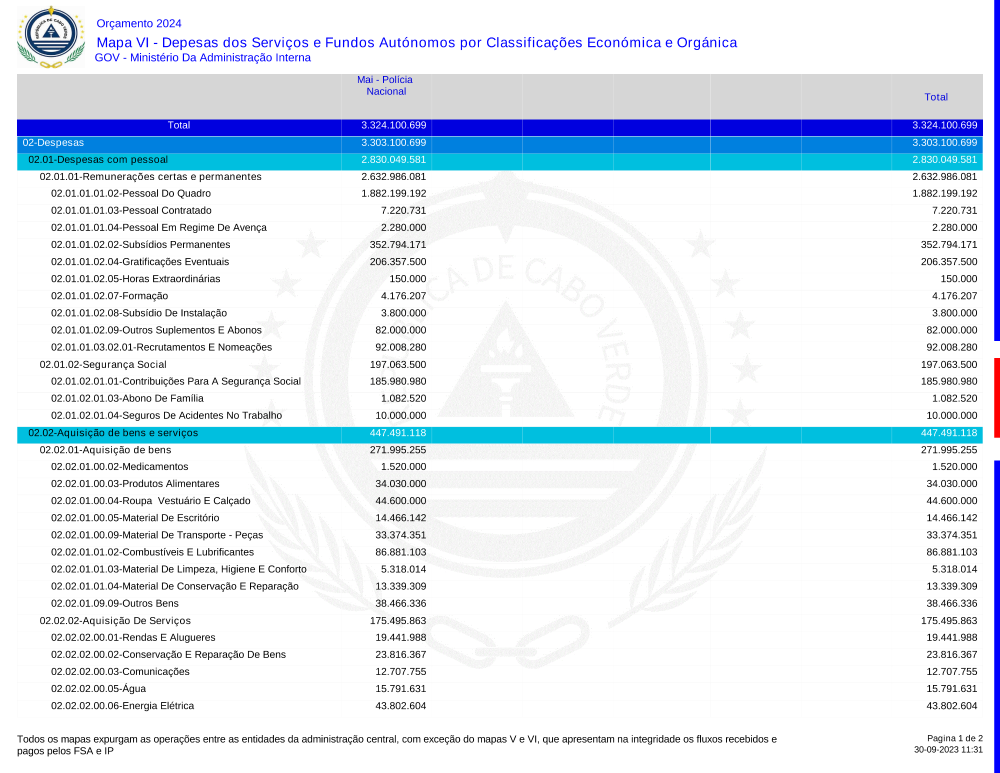
Task: Click the '02.01.02-Segurança Social' row label
Action: pos(103,364)
